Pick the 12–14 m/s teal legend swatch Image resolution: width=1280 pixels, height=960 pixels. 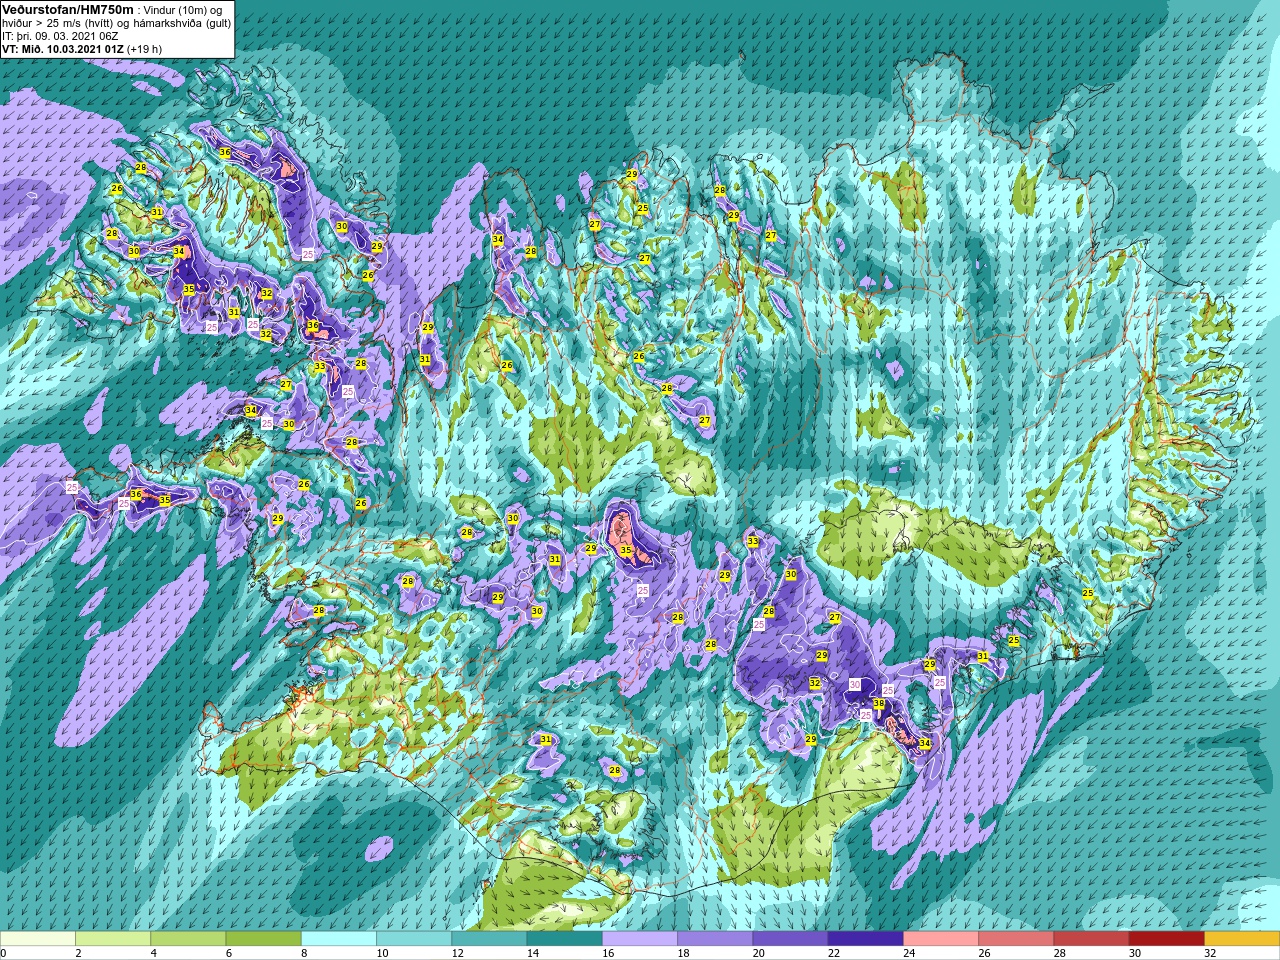click(489, 939)
